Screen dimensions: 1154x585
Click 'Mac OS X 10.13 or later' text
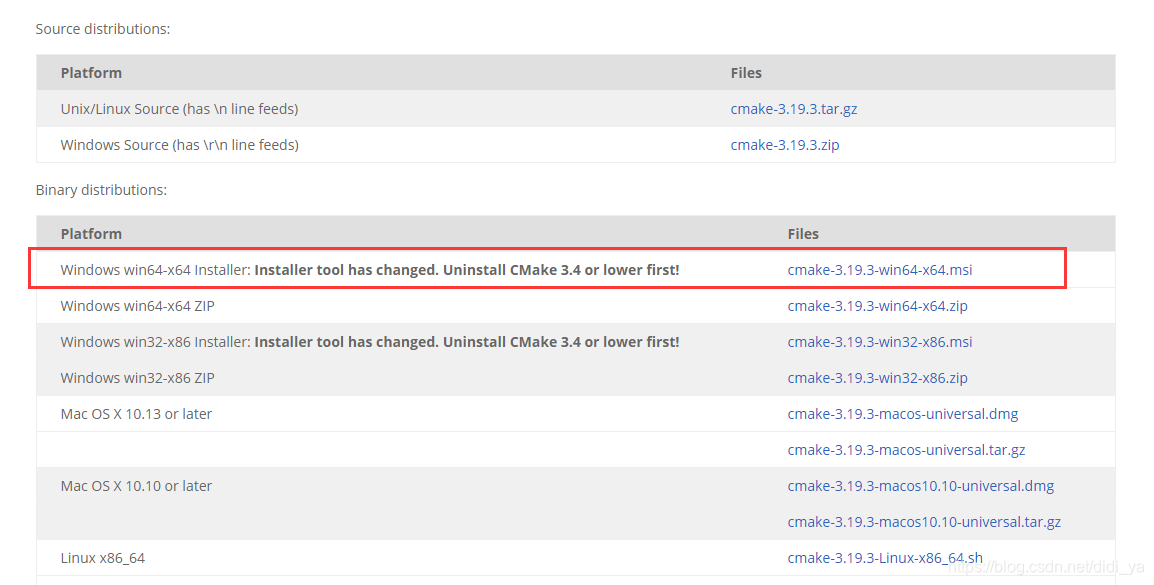(136, 414)
